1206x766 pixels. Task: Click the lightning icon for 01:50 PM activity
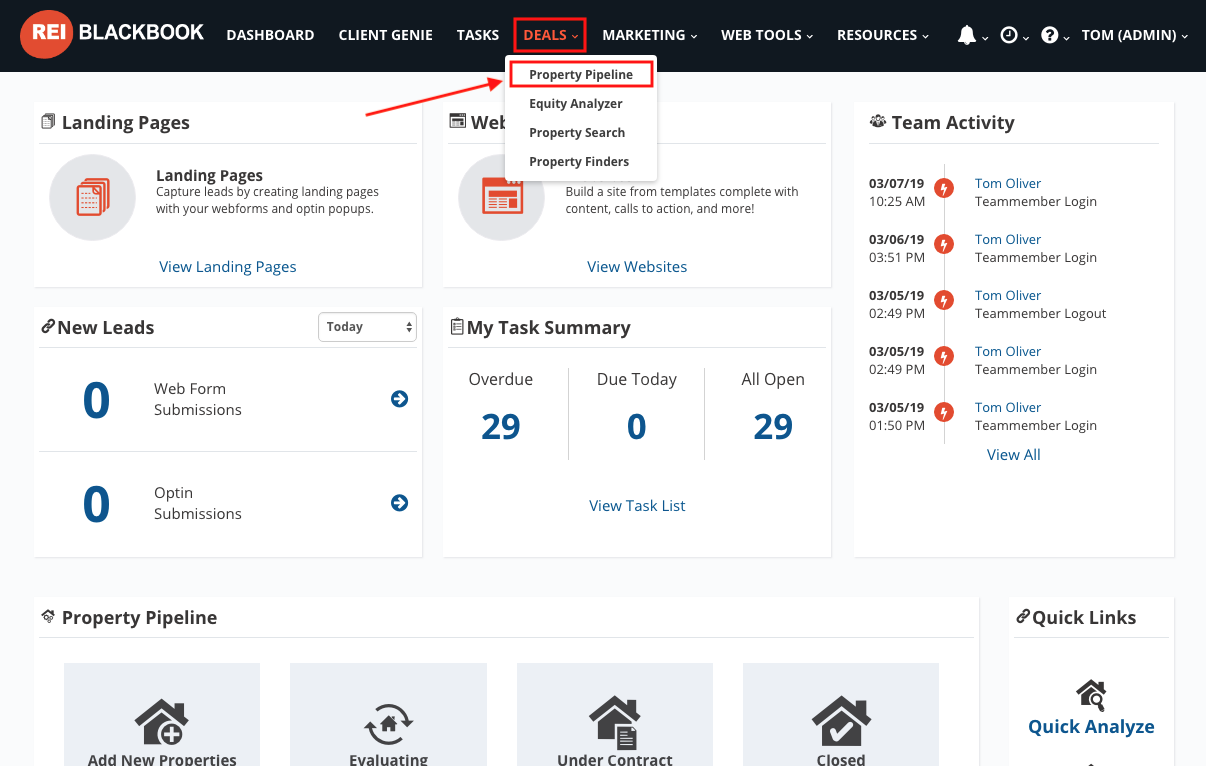pyautogui.click(x=943, y=412)
